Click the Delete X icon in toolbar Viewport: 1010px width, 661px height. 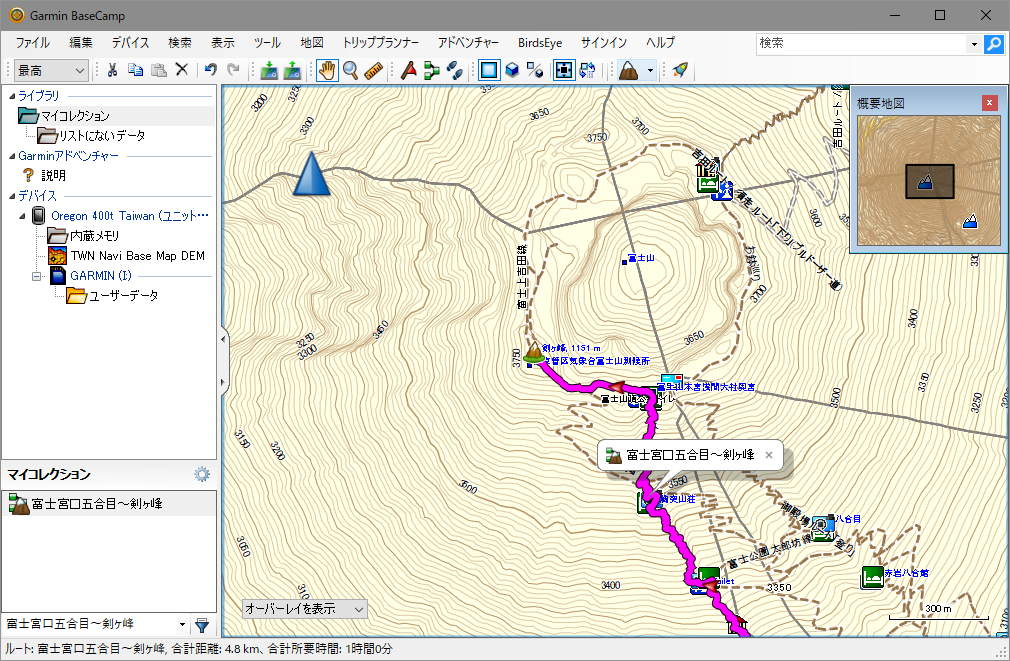coord(182,70)
